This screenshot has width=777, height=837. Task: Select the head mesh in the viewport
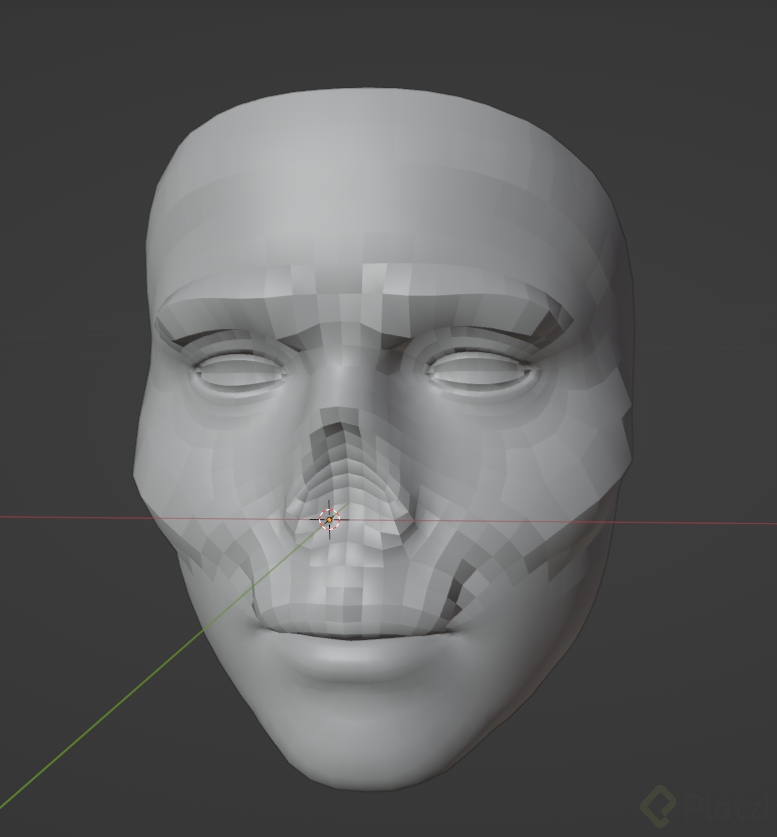coord(383,439)
